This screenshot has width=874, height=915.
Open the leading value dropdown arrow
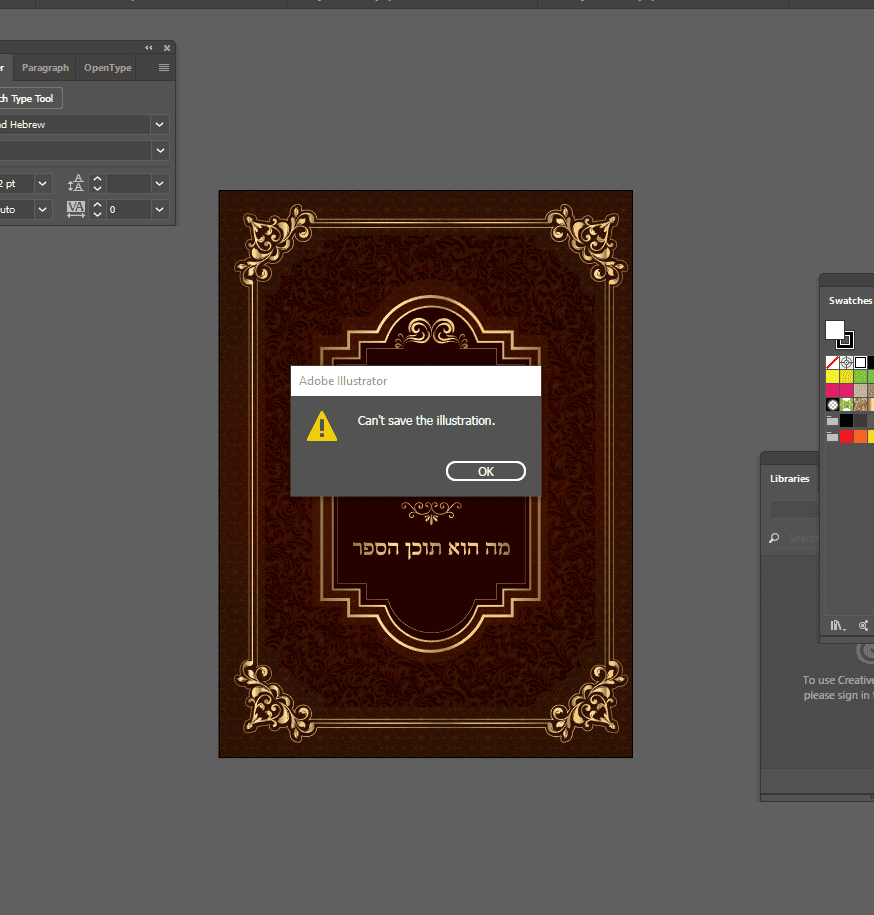click(159, 184)
